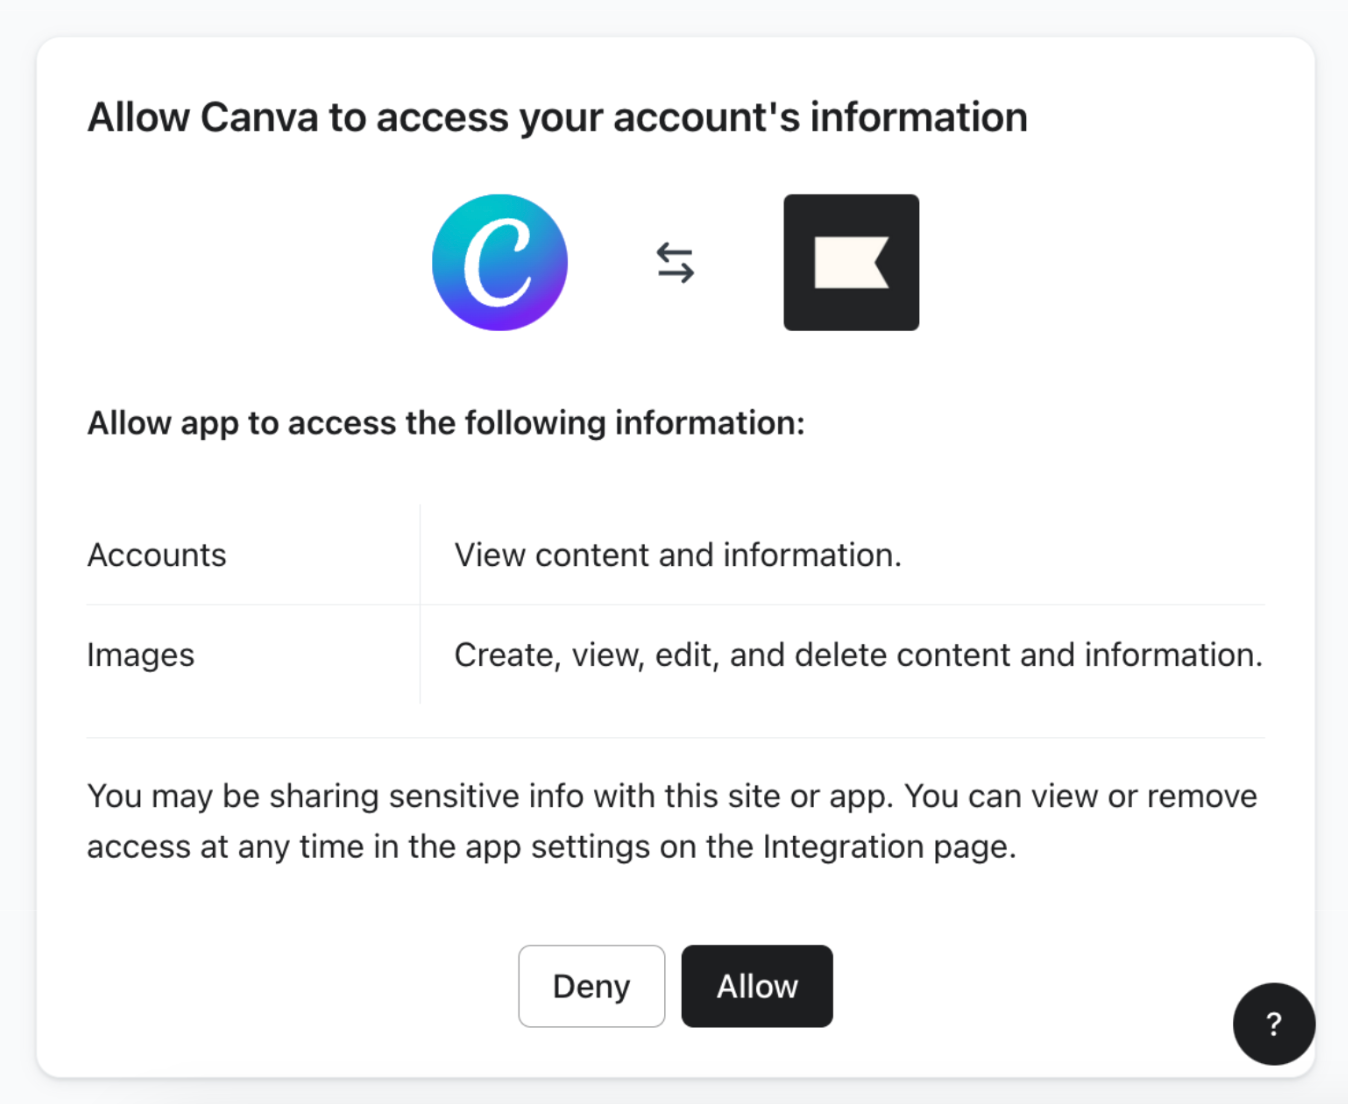Select the Accounts permission label
Screen dimensions: 1348x1104
point(157,555)
